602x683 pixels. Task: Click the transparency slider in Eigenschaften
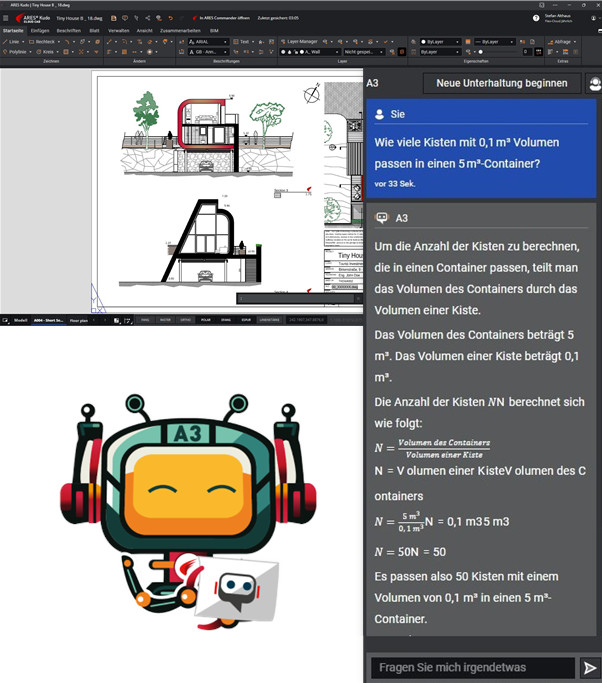500,52
